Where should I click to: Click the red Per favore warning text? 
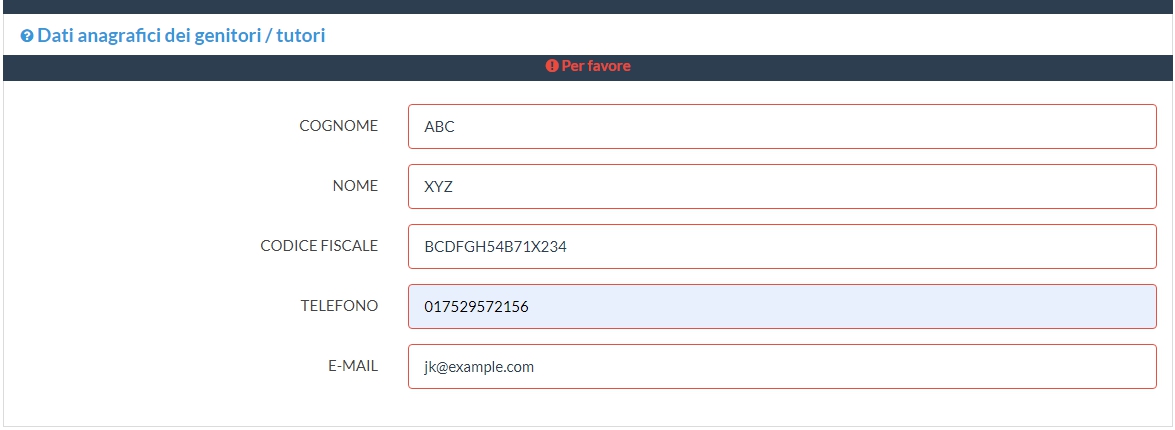tap(596, 66)
